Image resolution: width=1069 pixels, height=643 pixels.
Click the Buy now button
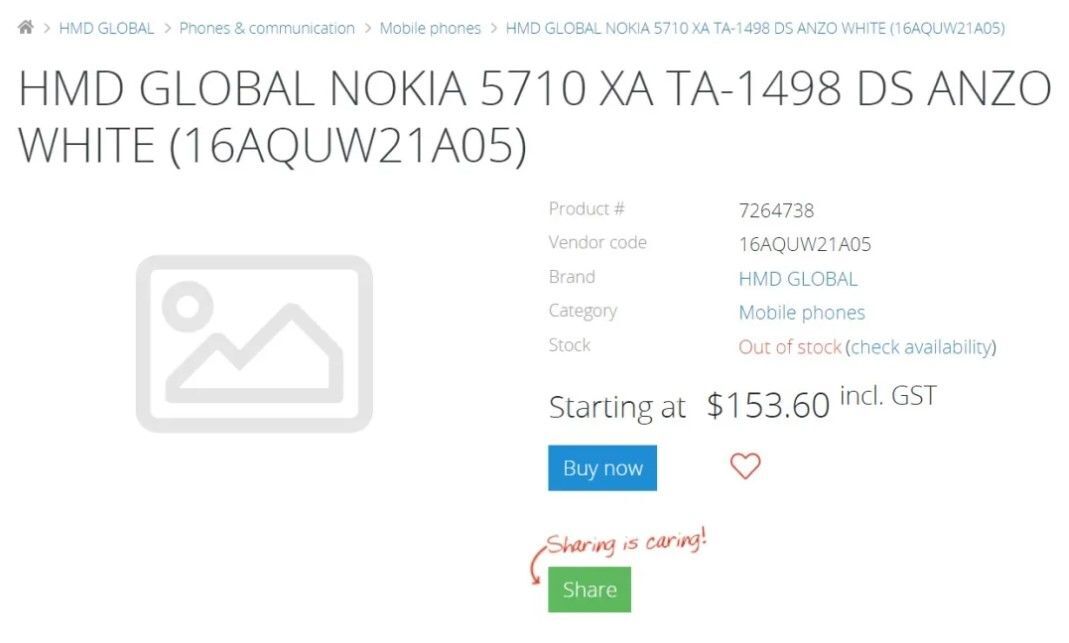pyautogui.click(x=602, y=467)
